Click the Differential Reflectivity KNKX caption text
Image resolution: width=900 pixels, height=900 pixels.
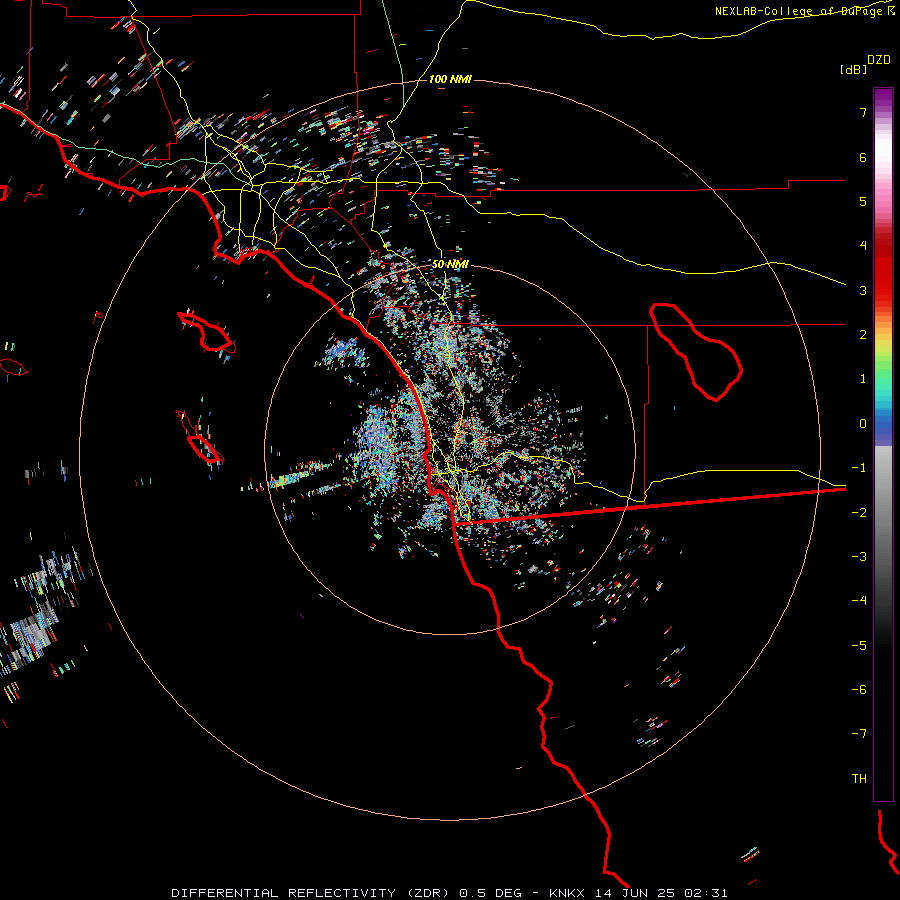449,893
